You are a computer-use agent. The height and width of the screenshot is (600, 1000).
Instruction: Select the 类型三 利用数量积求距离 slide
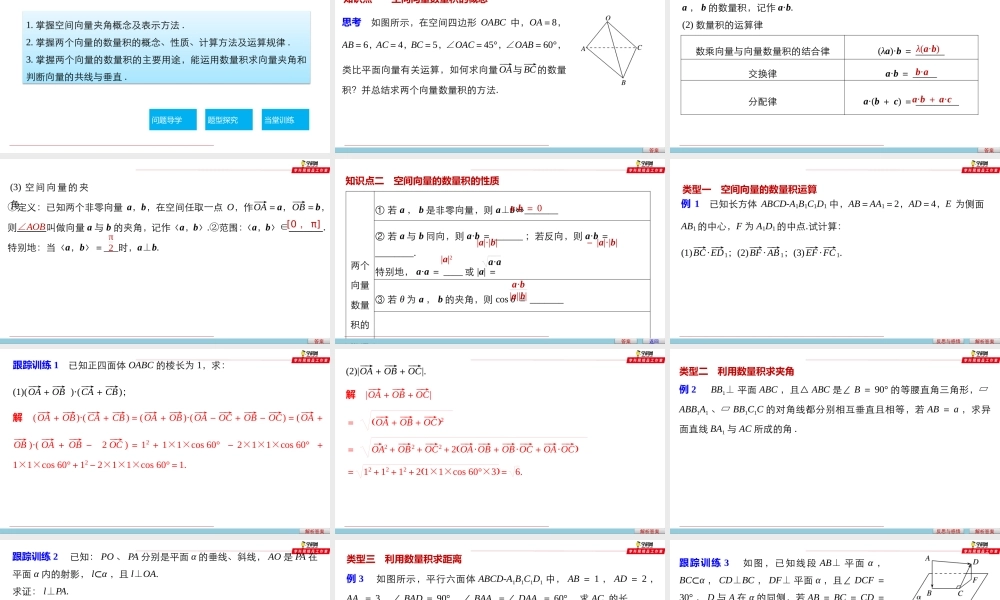click(x=500, y=570)
